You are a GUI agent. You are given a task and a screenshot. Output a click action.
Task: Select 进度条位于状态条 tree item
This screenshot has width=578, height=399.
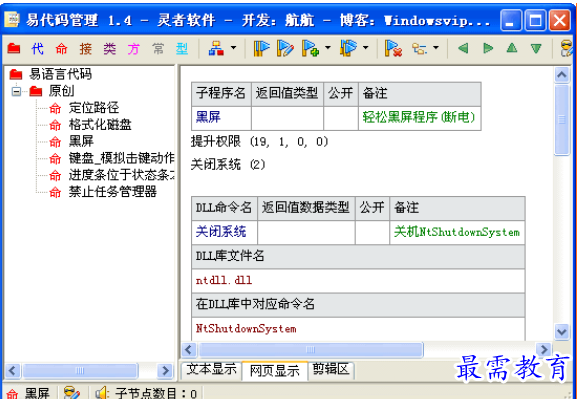121,174
